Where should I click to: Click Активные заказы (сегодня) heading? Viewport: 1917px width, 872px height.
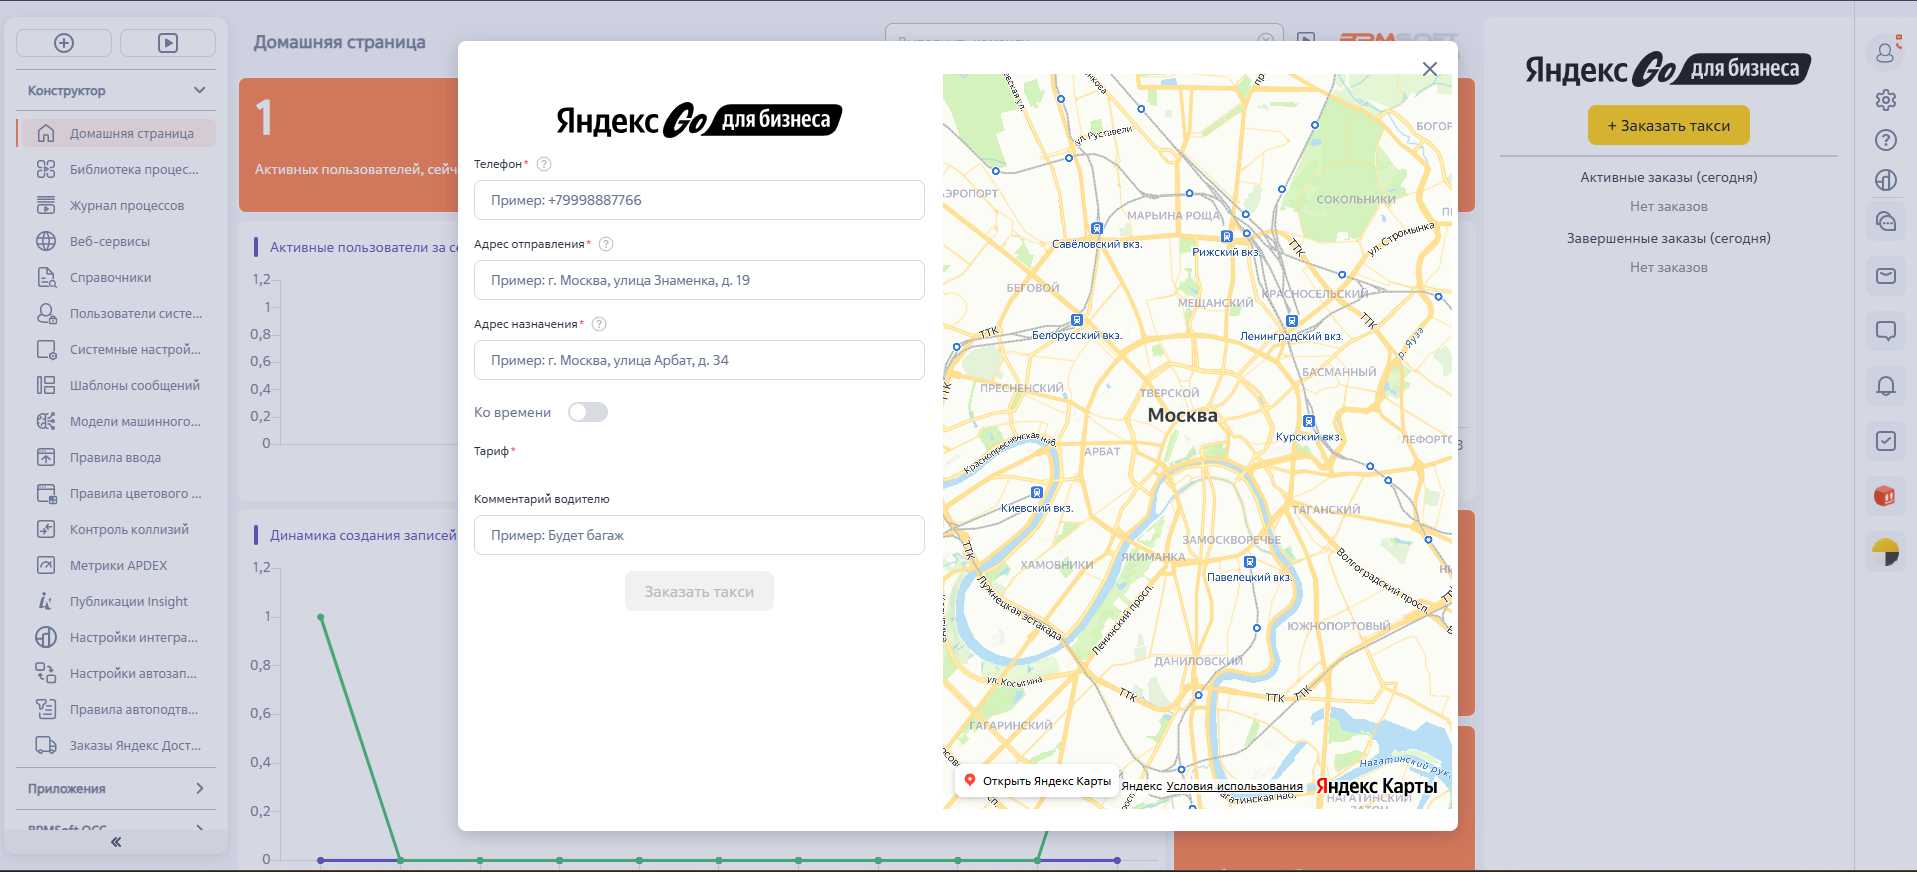[1669, 177]
